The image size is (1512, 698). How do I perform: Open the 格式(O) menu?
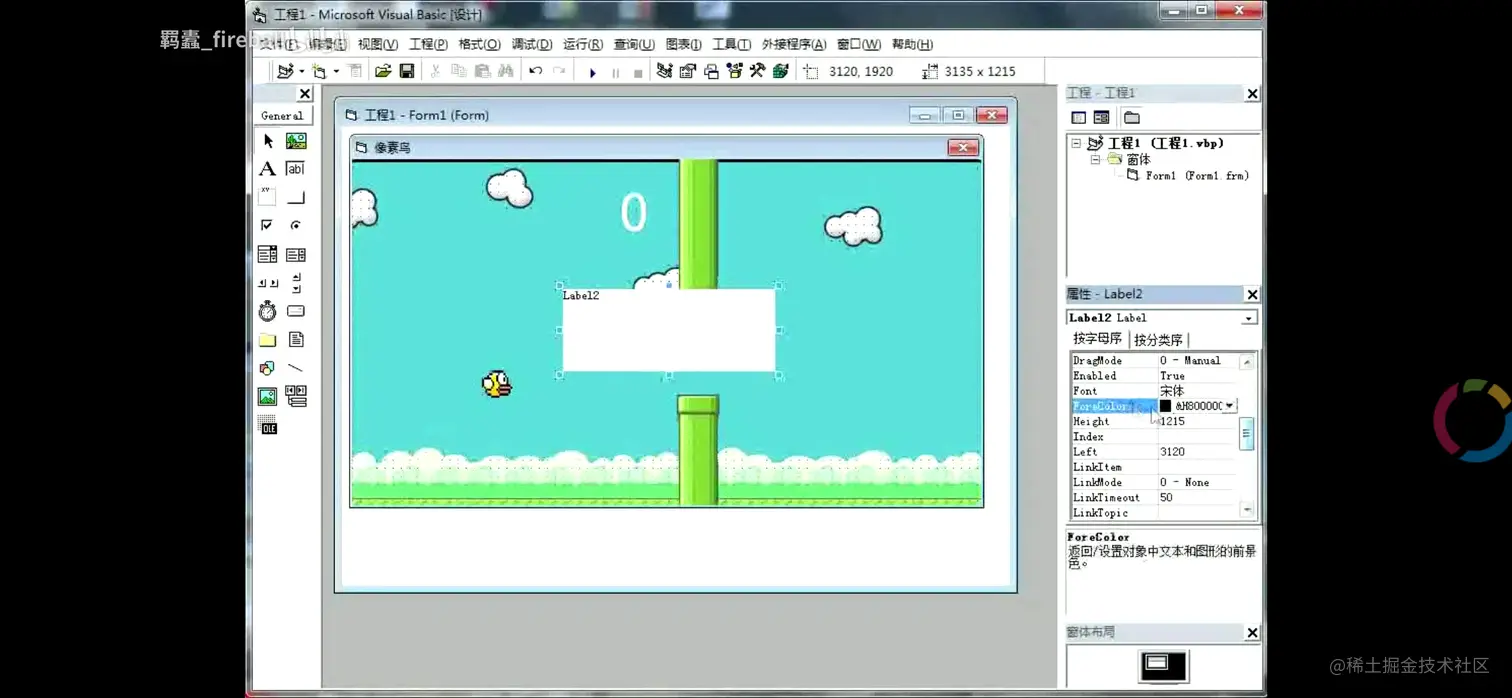[x=479, y=44]
